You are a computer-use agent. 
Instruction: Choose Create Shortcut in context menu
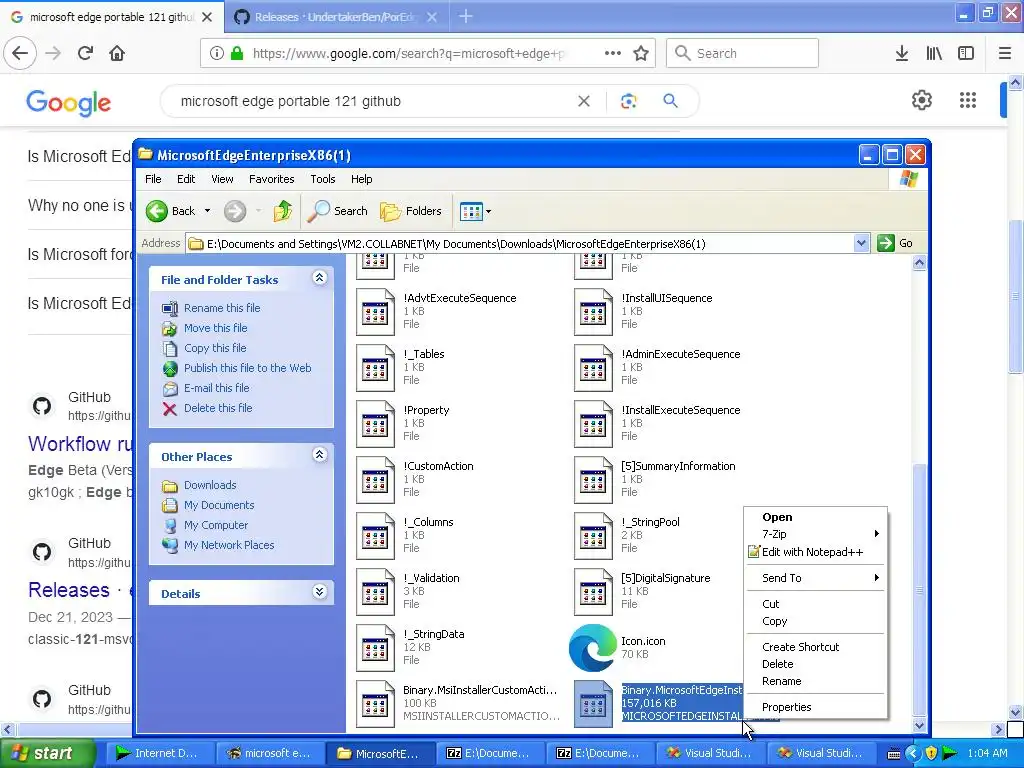click(x=816, y=647)
